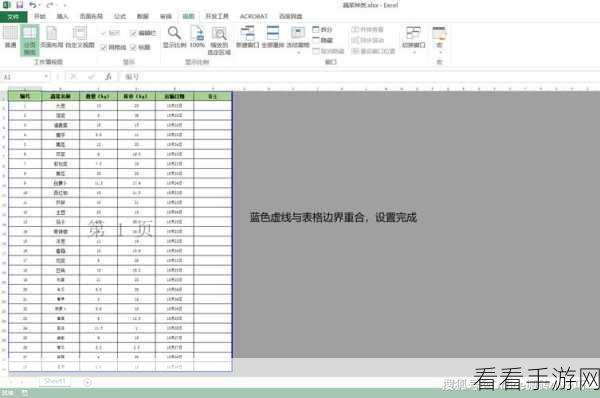Toggle the Headings (标题) checkbox
Screen dimensions: 600x398
pyautogui.click(x=140, y=47)
